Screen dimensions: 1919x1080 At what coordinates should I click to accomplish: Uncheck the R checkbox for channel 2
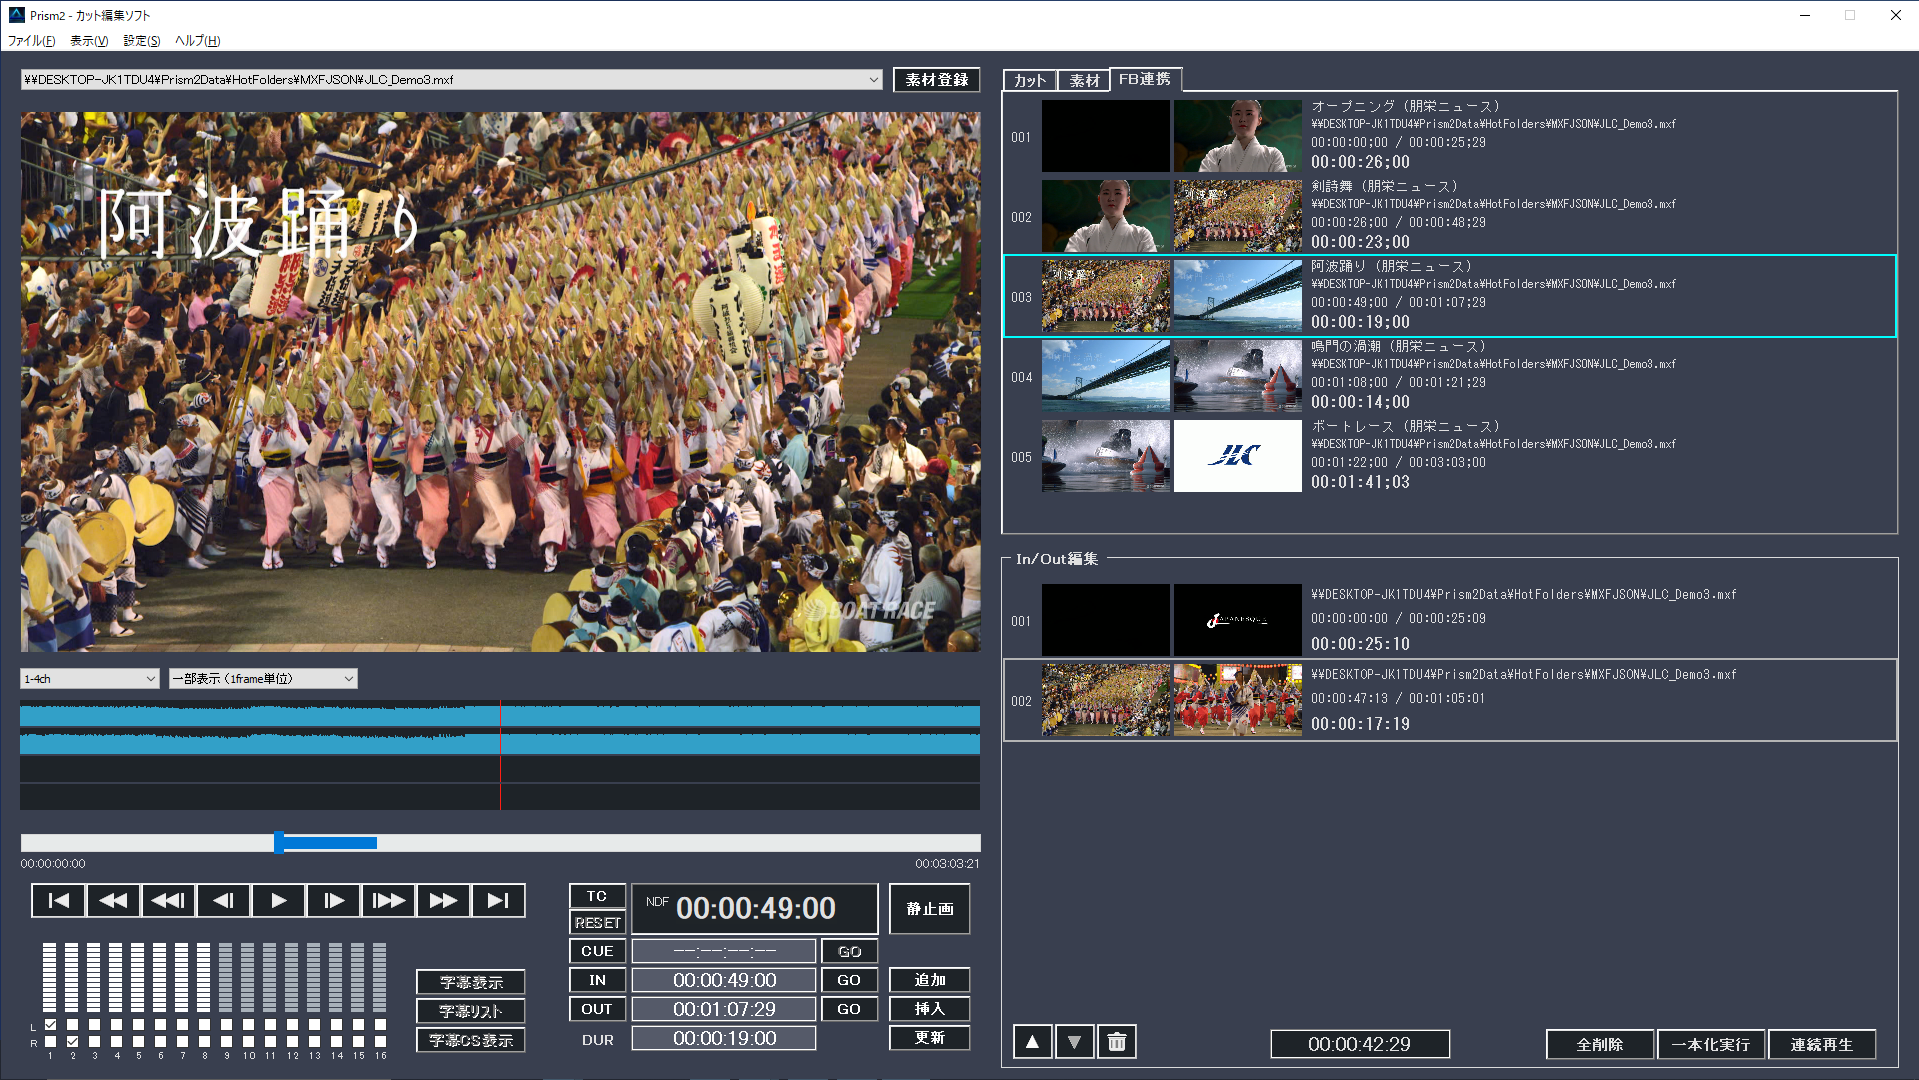(72, 1042)
